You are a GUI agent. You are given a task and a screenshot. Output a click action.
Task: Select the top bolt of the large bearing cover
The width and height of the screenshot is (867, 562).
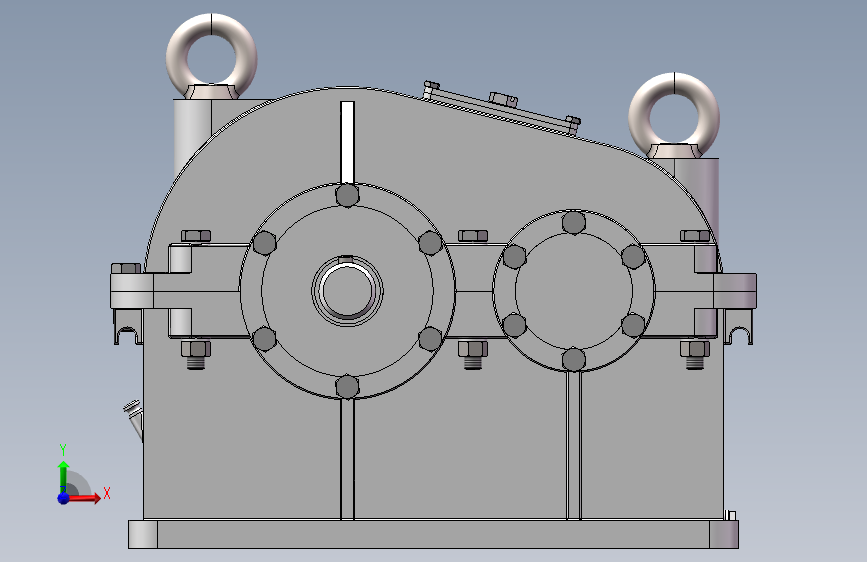click(347, 195)
